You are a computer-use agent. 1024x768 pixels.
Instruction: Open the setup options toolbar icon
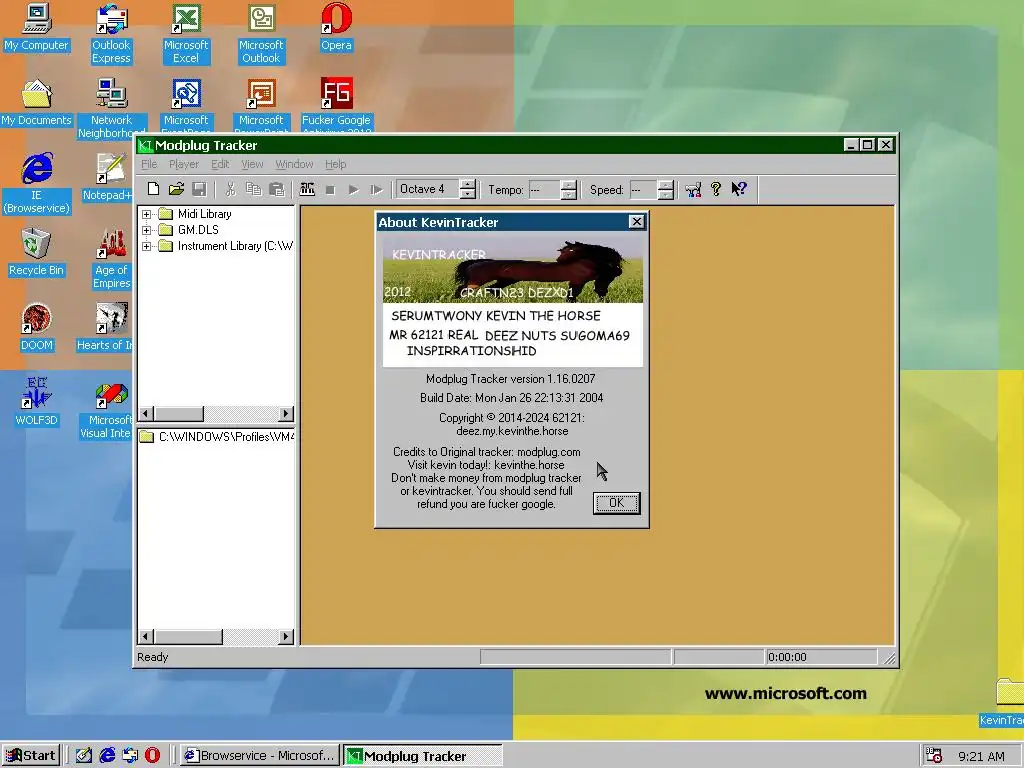[x=693, y=189]
